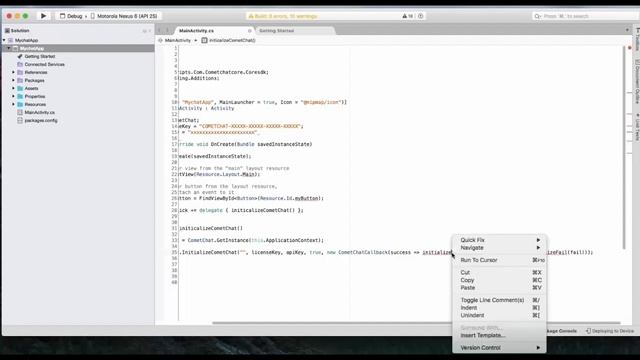Navigate back with the editor arrow
This screenshot has width=640, height=360.
pos(160,31)
